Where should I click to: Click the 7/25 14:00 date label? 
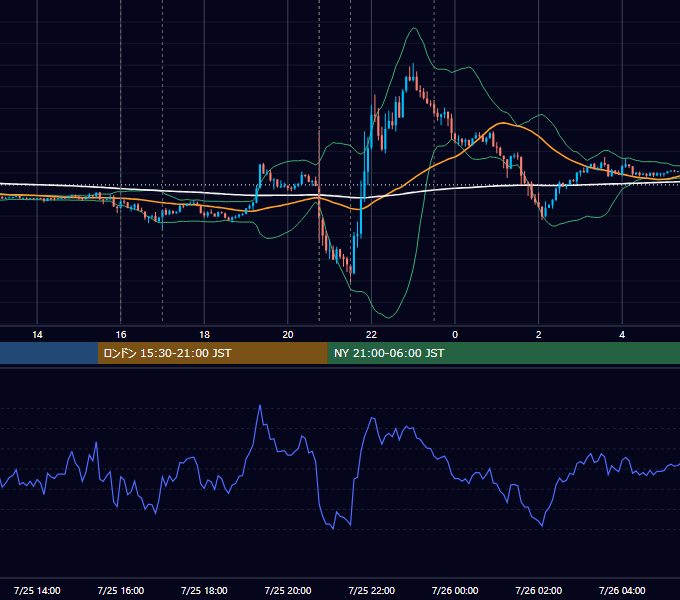click(37, 590)
